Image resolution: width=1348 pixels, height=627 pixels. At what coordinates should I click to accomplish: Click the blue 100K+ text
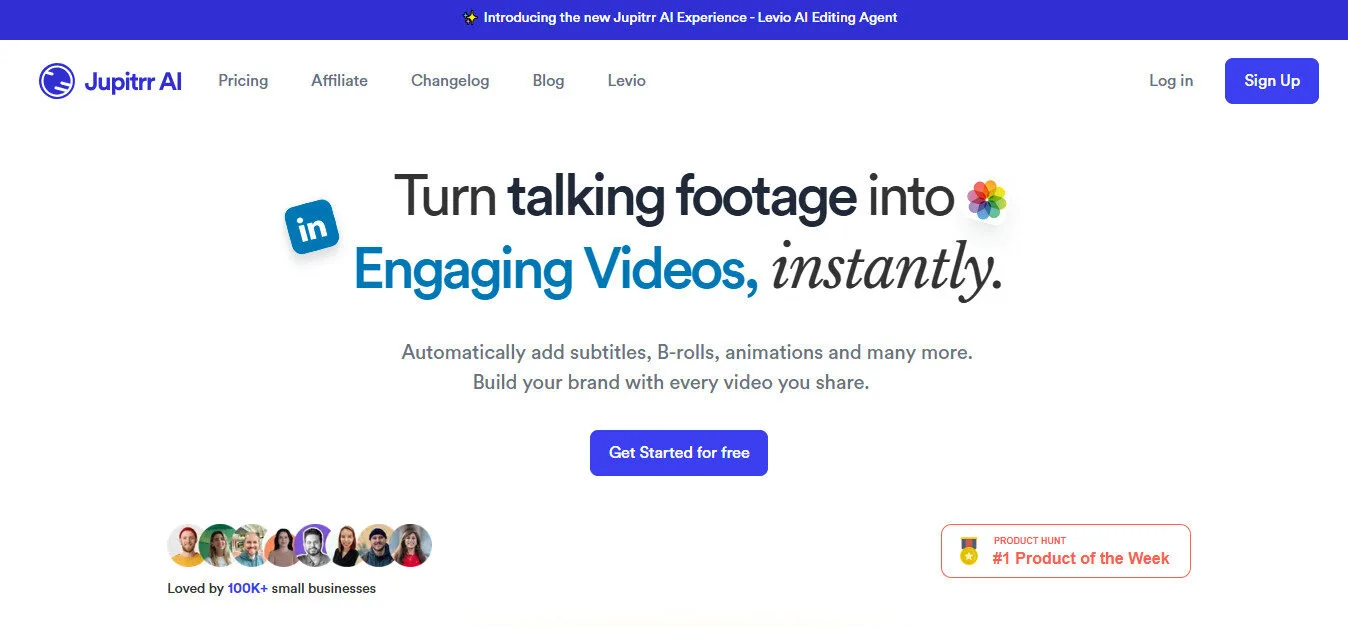click(247, 589)
